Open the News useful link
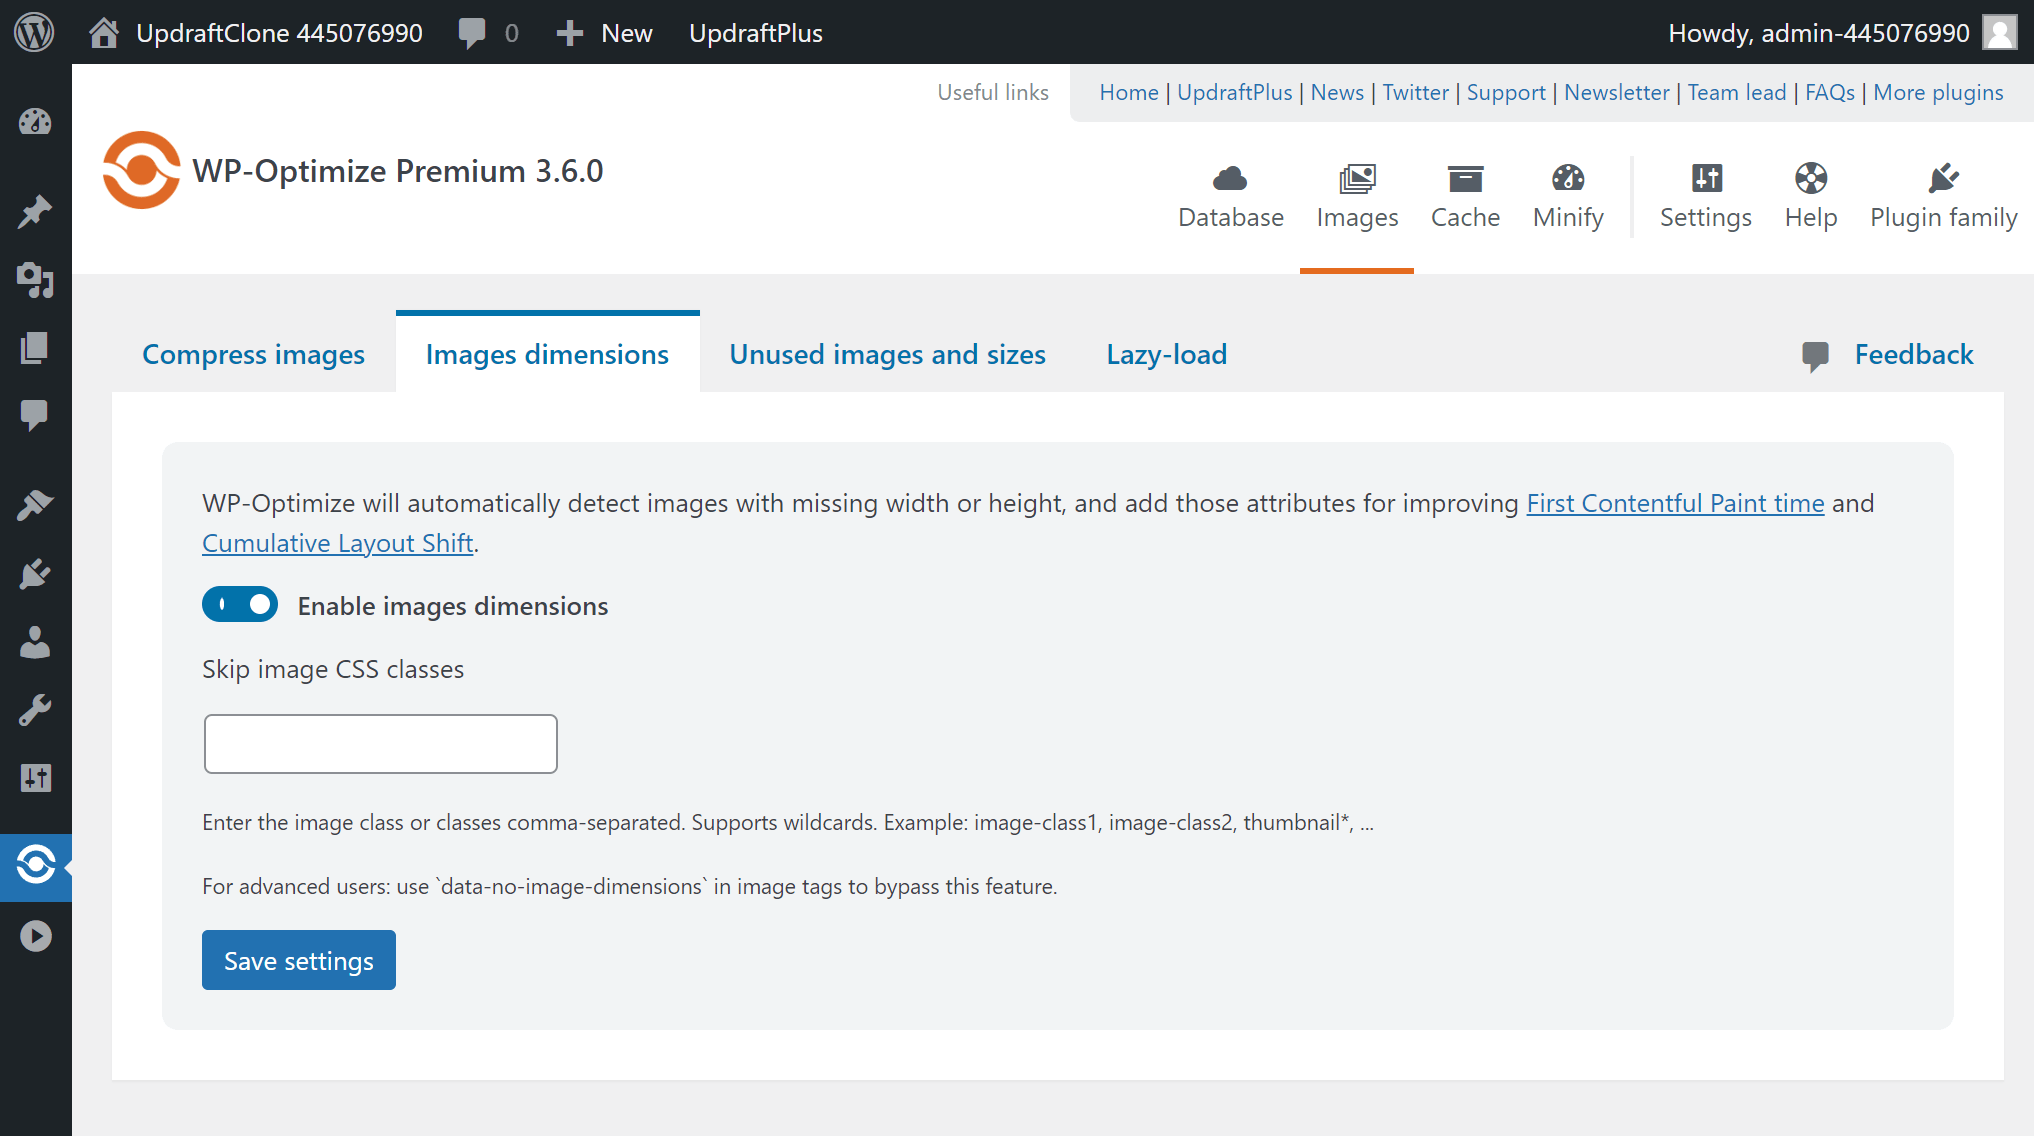 (x=1337, y=92)
